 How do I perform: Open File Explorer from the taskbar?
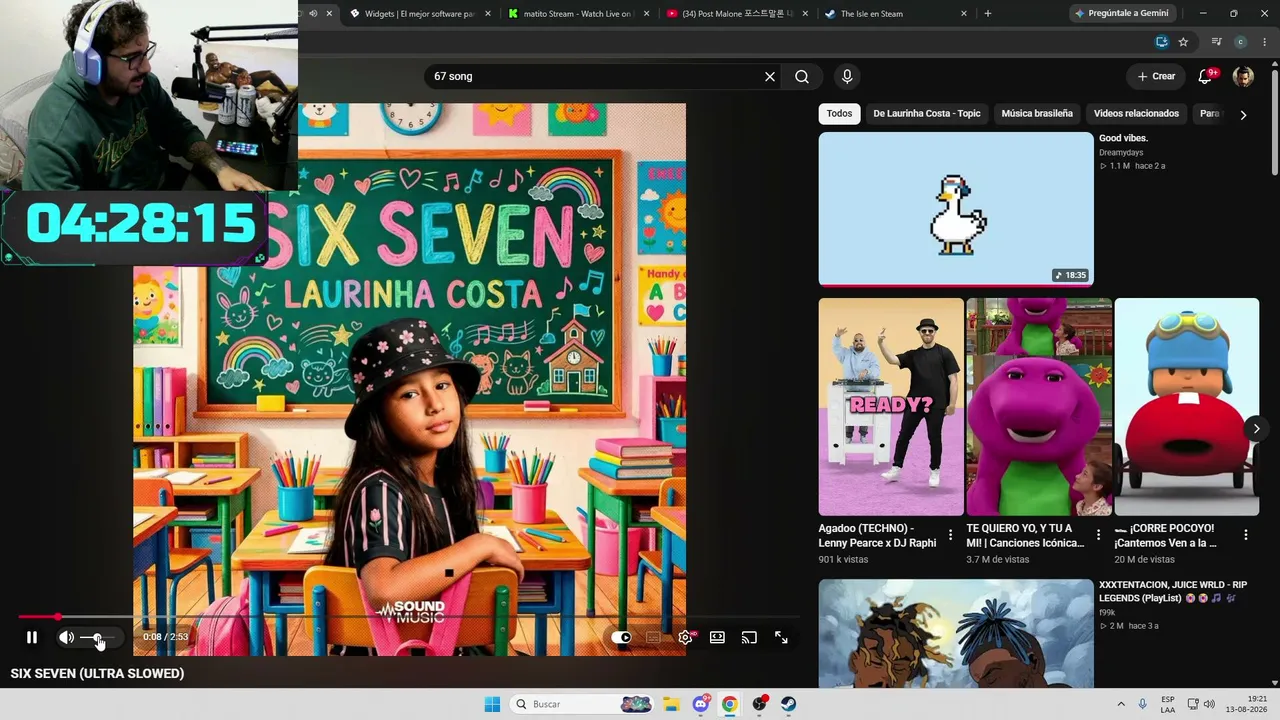click(x=671, y=704)
